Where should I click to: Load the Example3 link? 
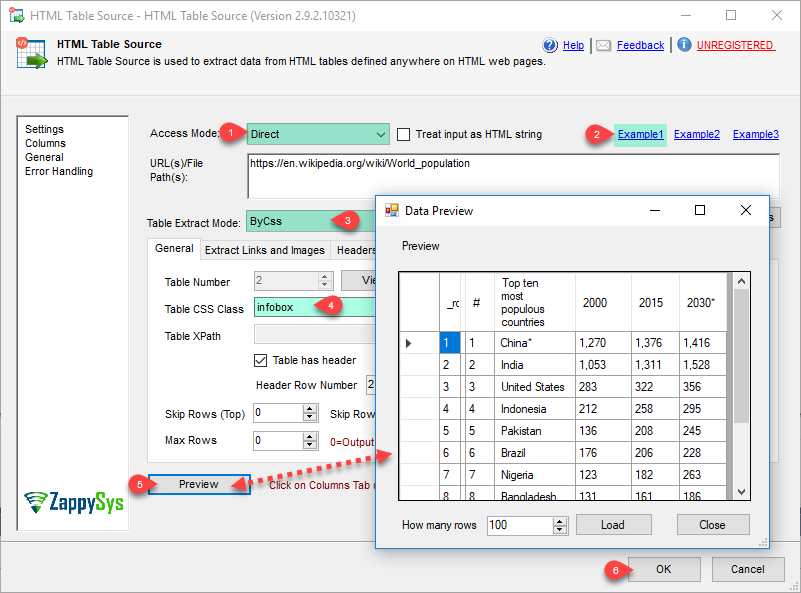pos(756,134)
